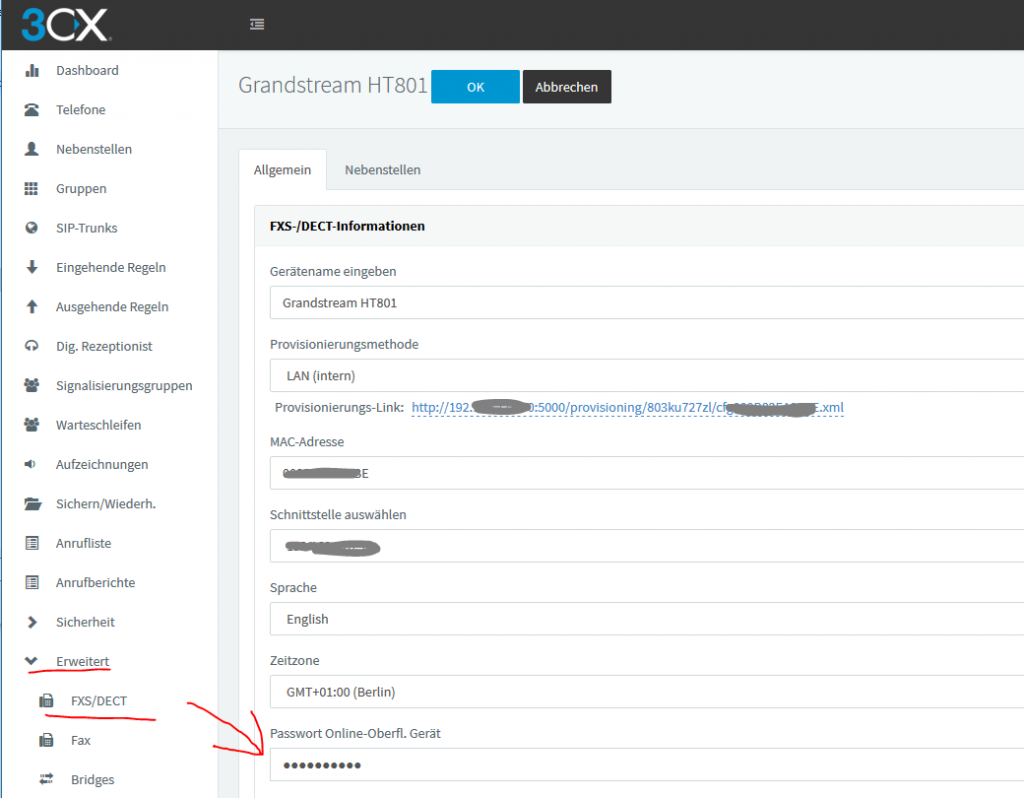Switch to the Allgemein tab
This screenshot has width=1024, height=798.
[x=282, y=170]
